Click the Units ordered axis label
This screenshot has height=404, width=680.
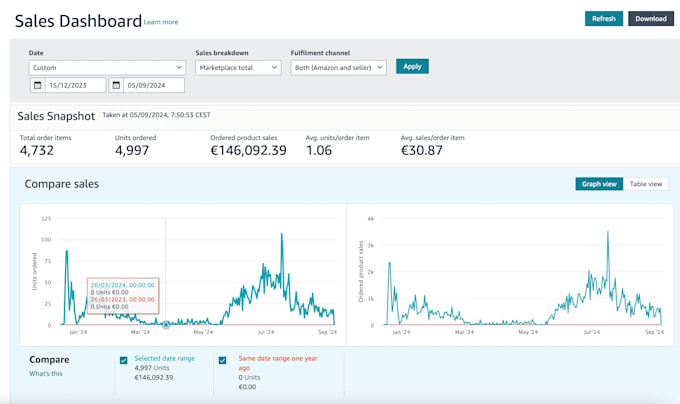point(35,271)
